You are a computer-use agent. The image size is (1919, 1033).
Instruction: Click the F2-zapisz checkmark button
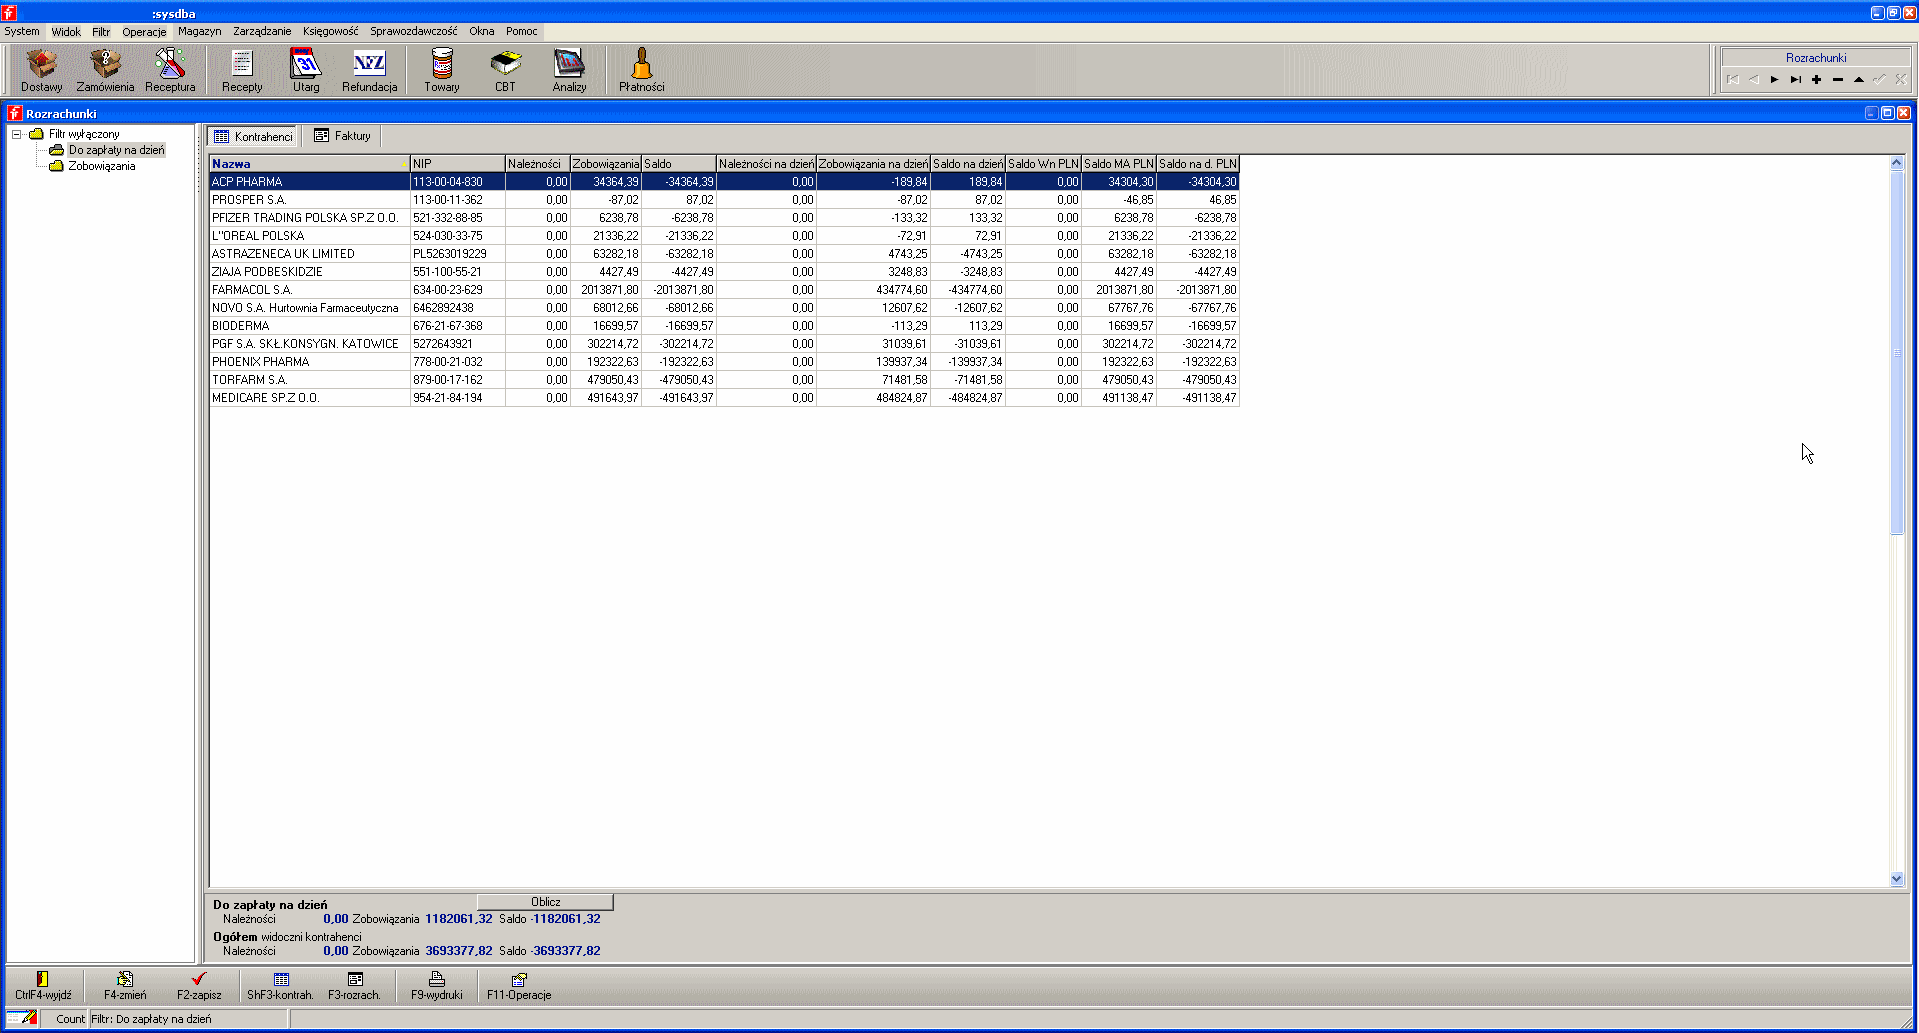199,985
